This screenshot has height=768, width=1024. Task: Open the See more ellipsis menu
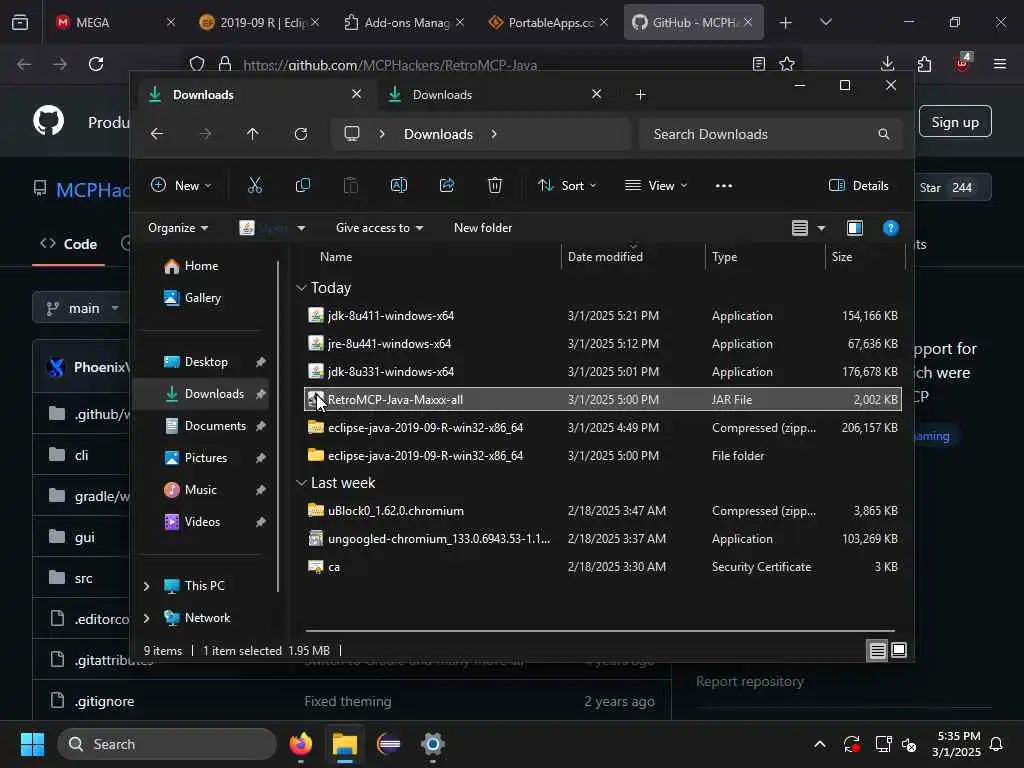click(x=724, y=185)
